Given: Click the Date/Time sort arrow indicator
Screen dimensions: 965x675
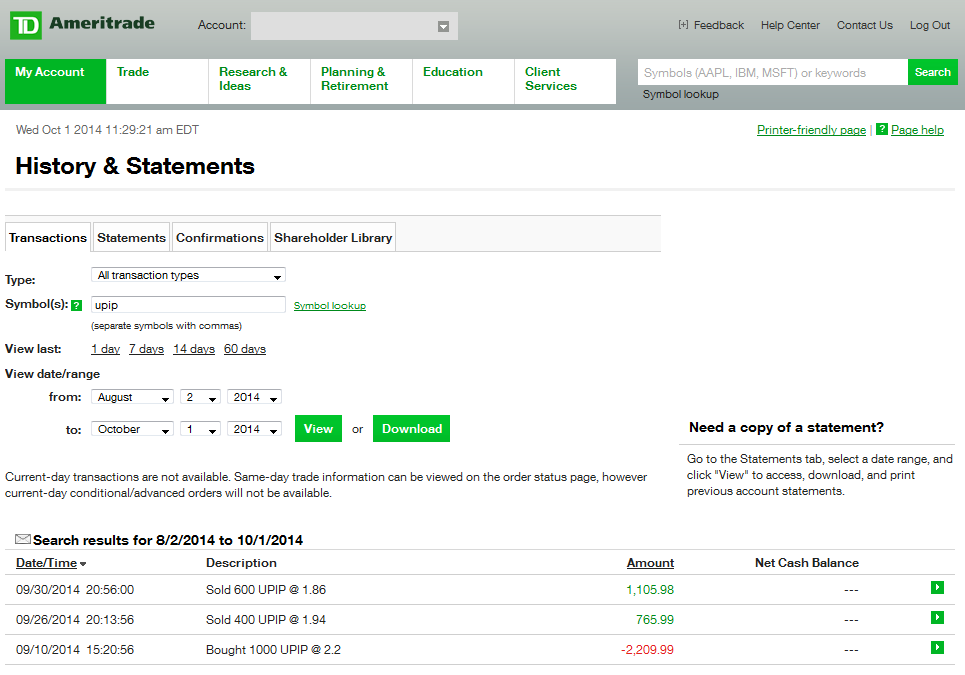Looking at the screenshot, I should click(83, 564).
